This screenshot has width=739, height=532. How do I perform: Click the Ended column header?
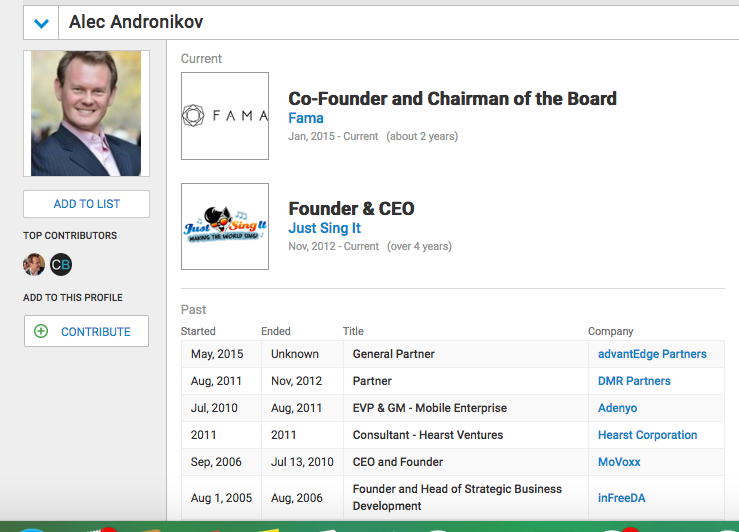(276, 331)
